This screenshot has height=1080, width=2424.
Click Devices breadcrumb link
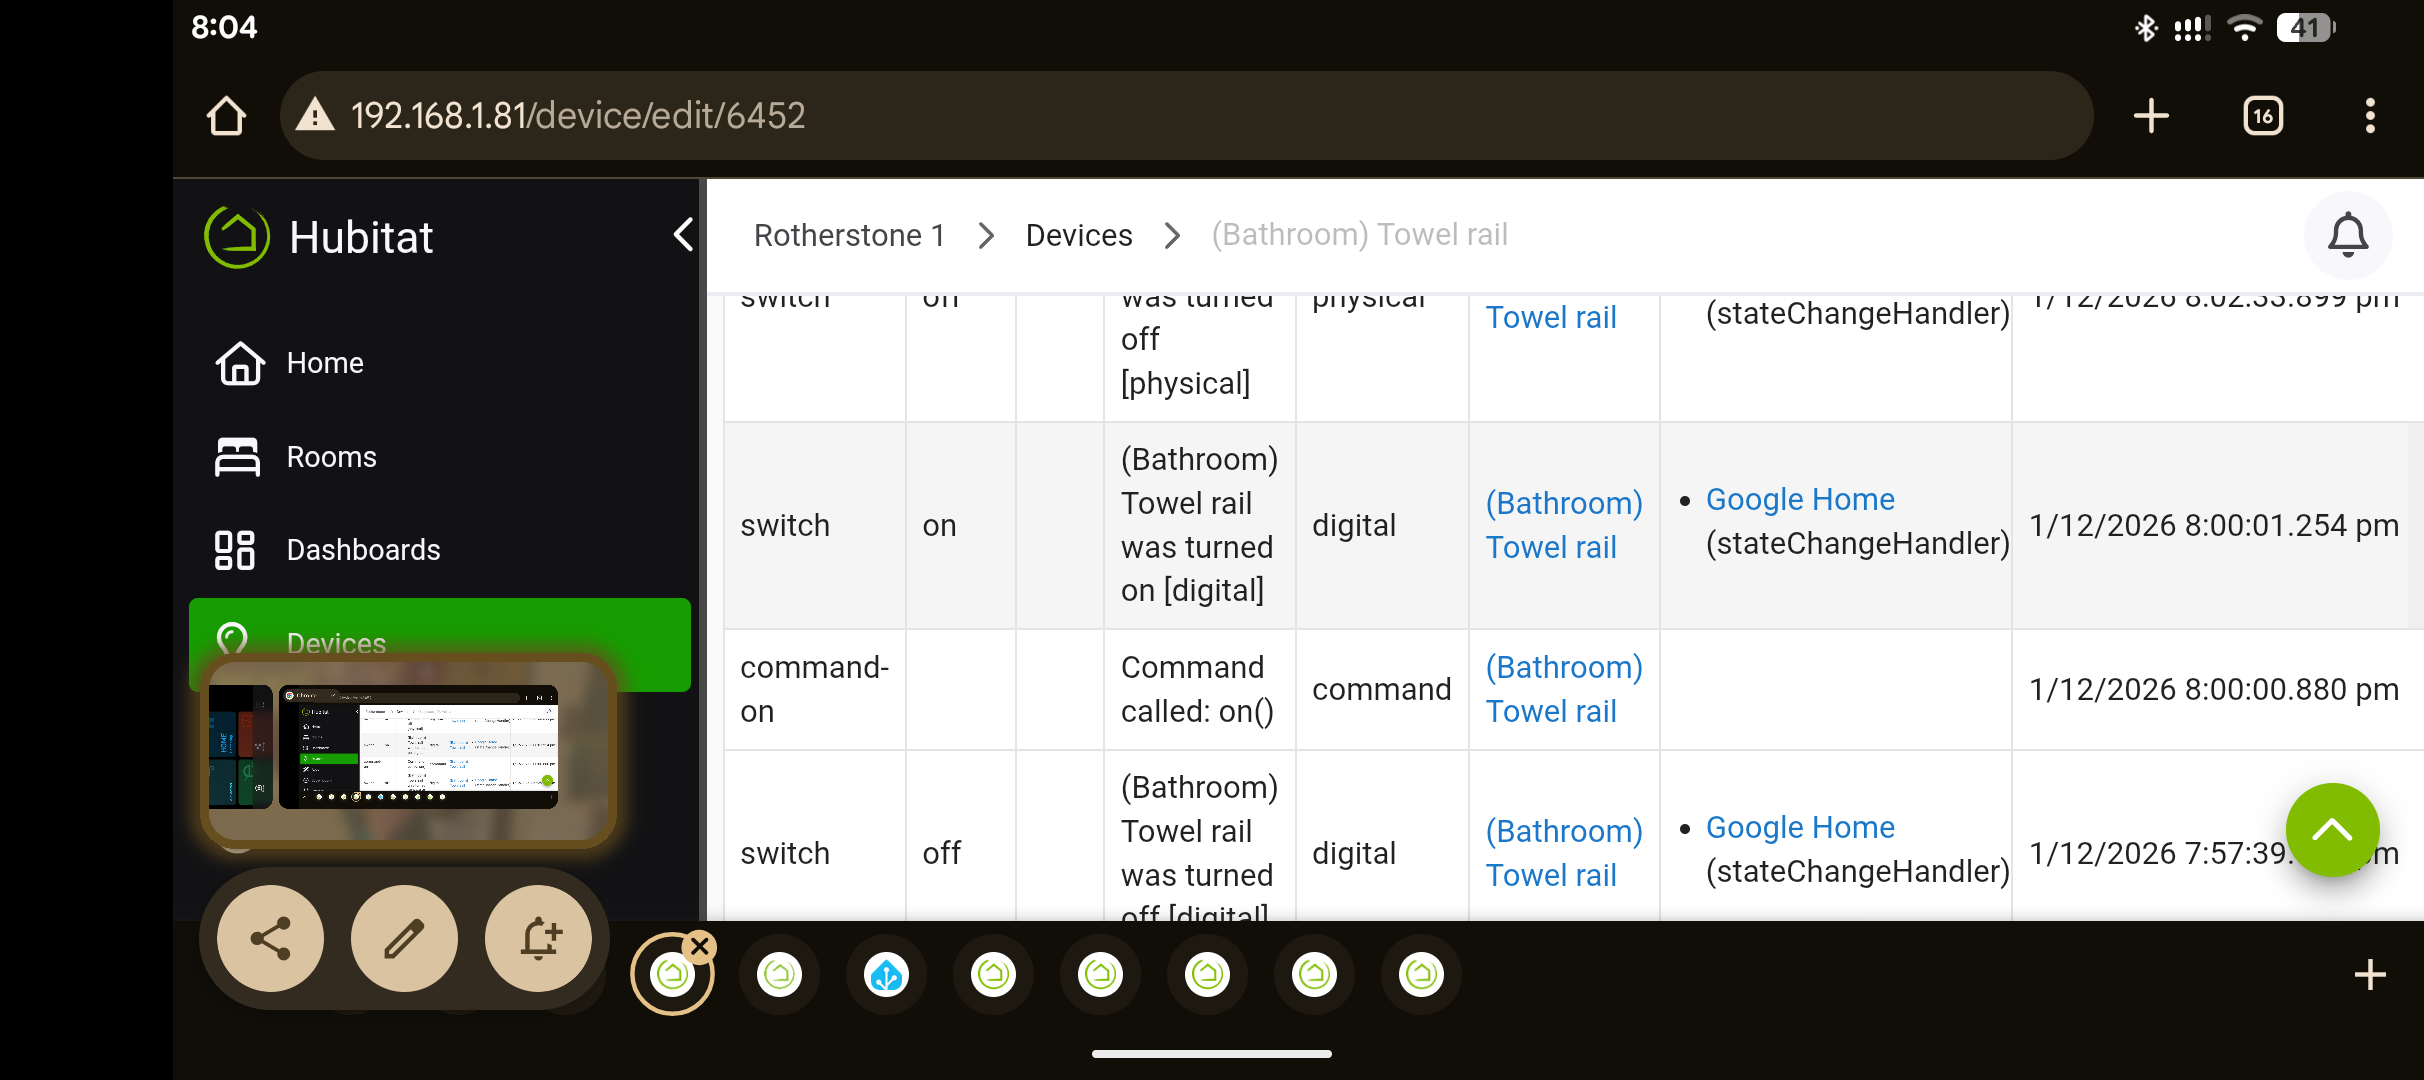[x=1079, y=235]
